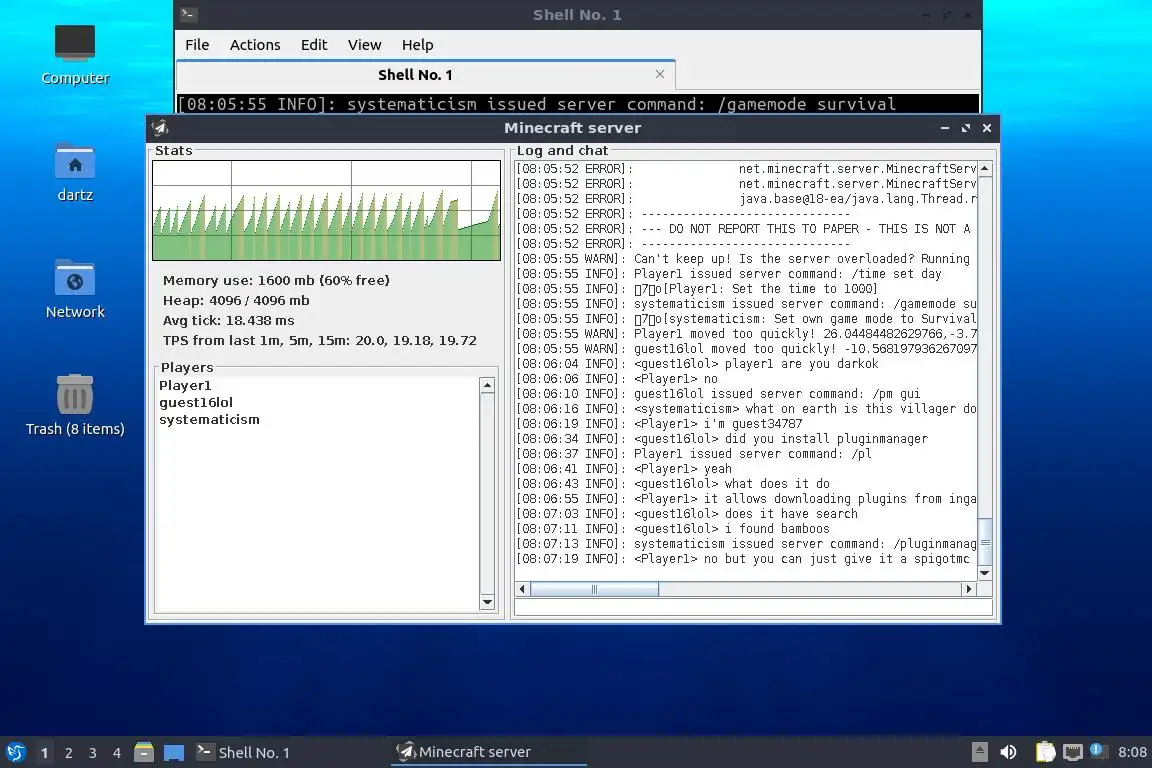This screenshot has width=1152, height=768.
Task: Switch to workspace 4 in the taskbar
Action: coord(117,753)
